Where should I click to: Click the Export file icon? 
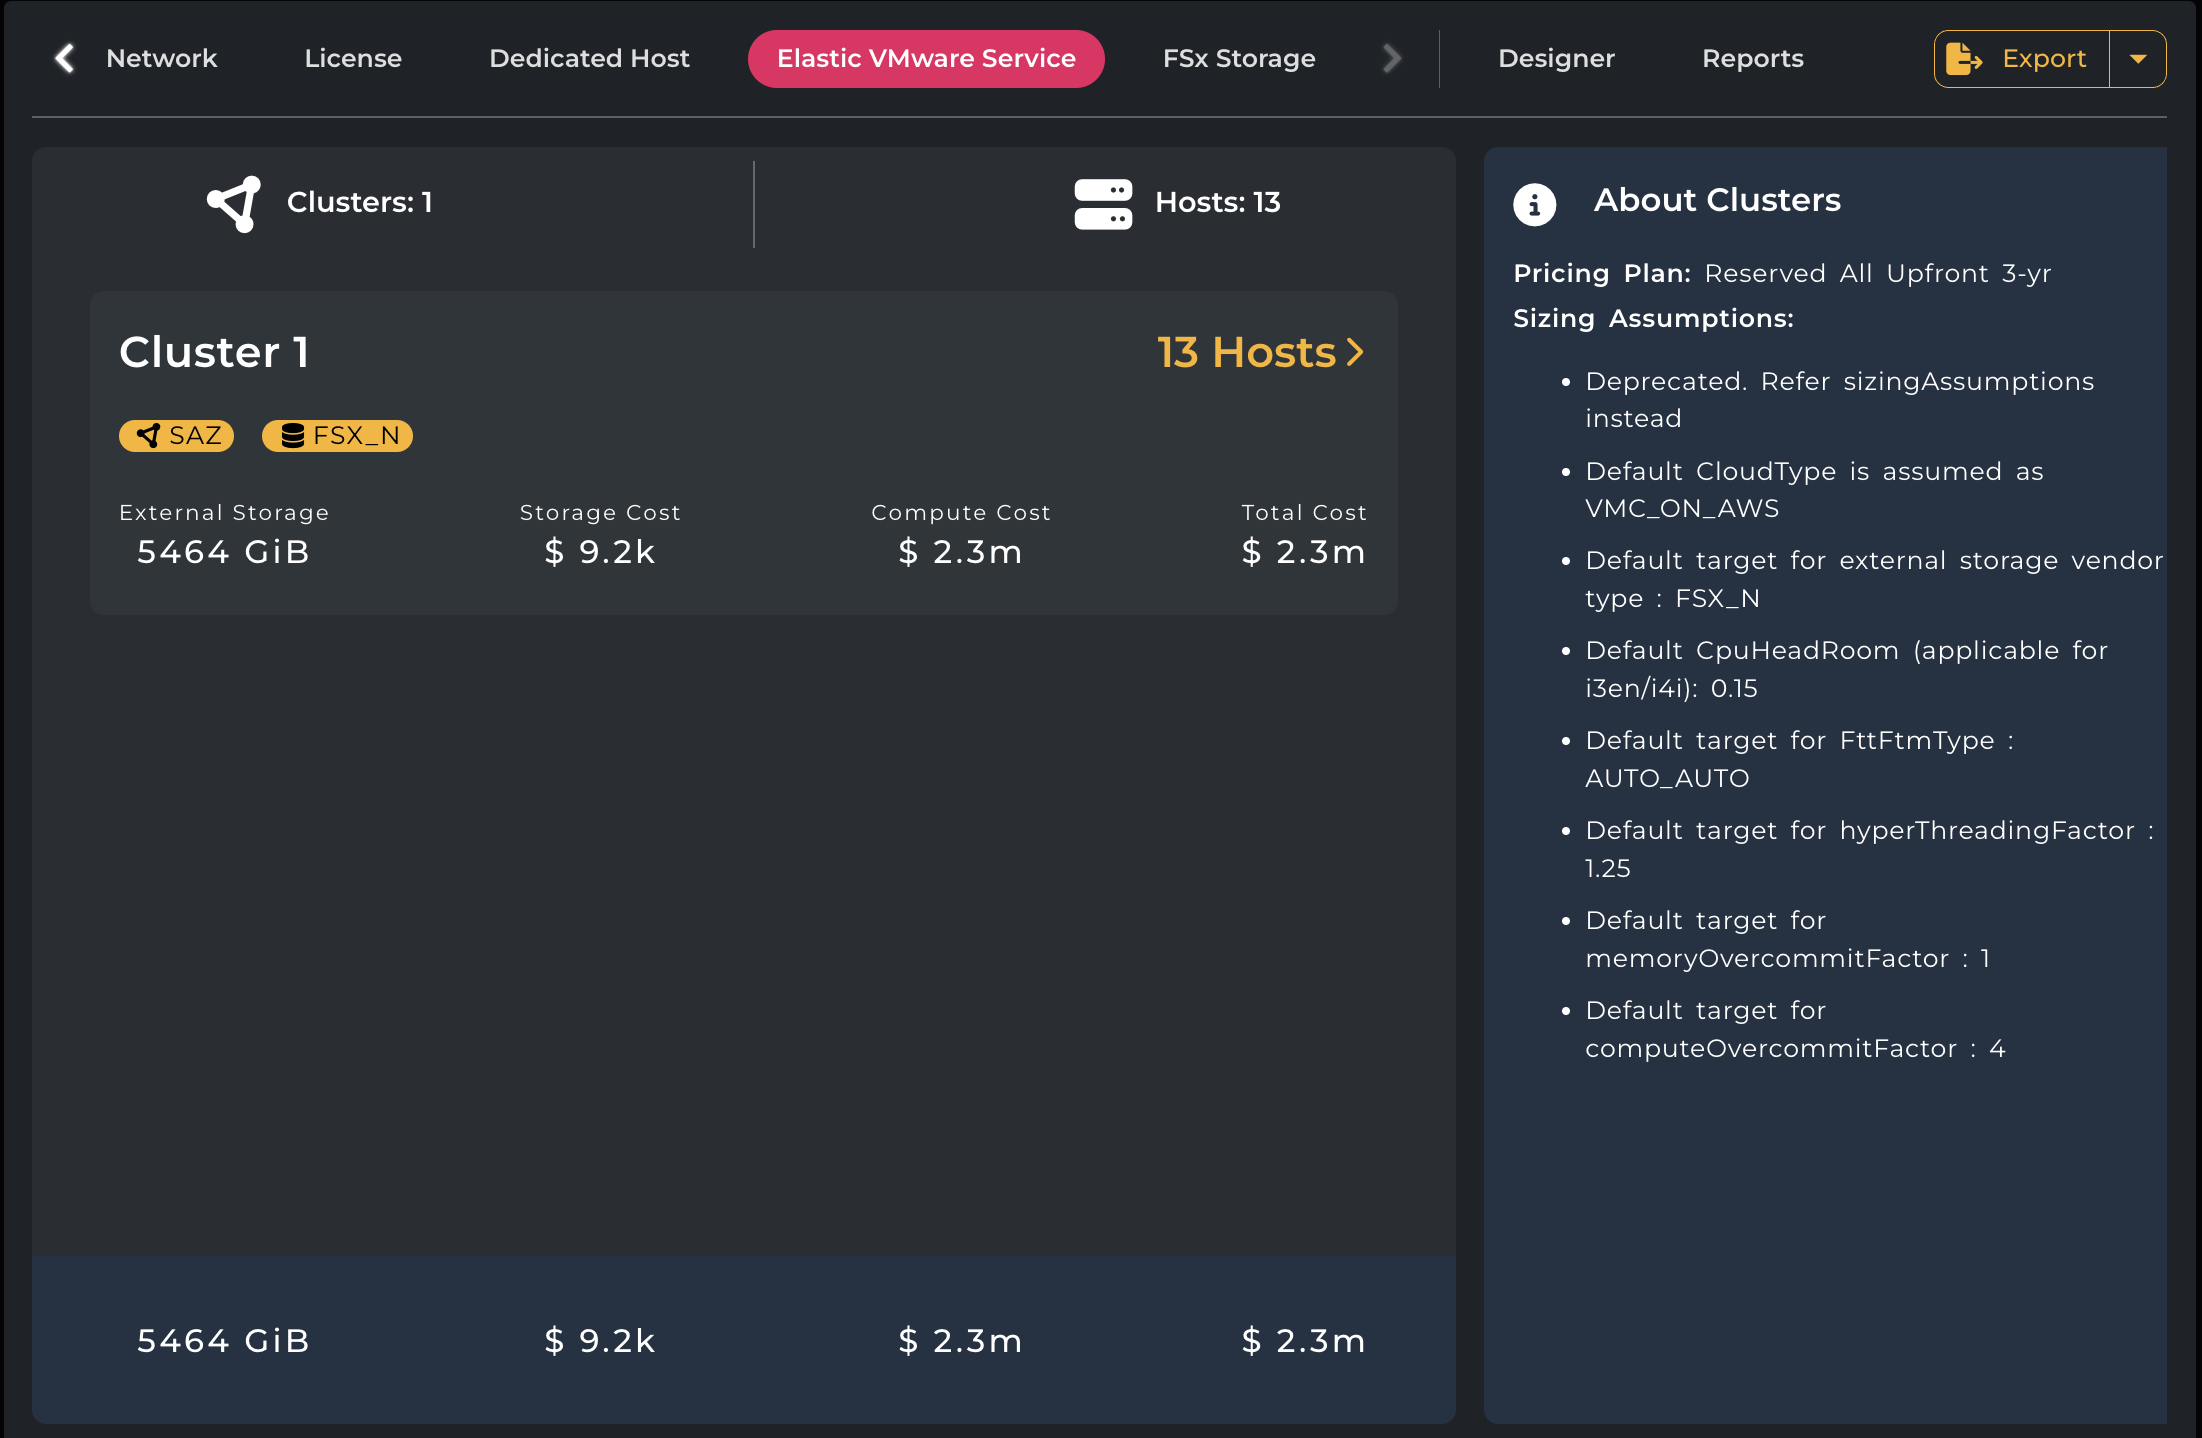1963,59
